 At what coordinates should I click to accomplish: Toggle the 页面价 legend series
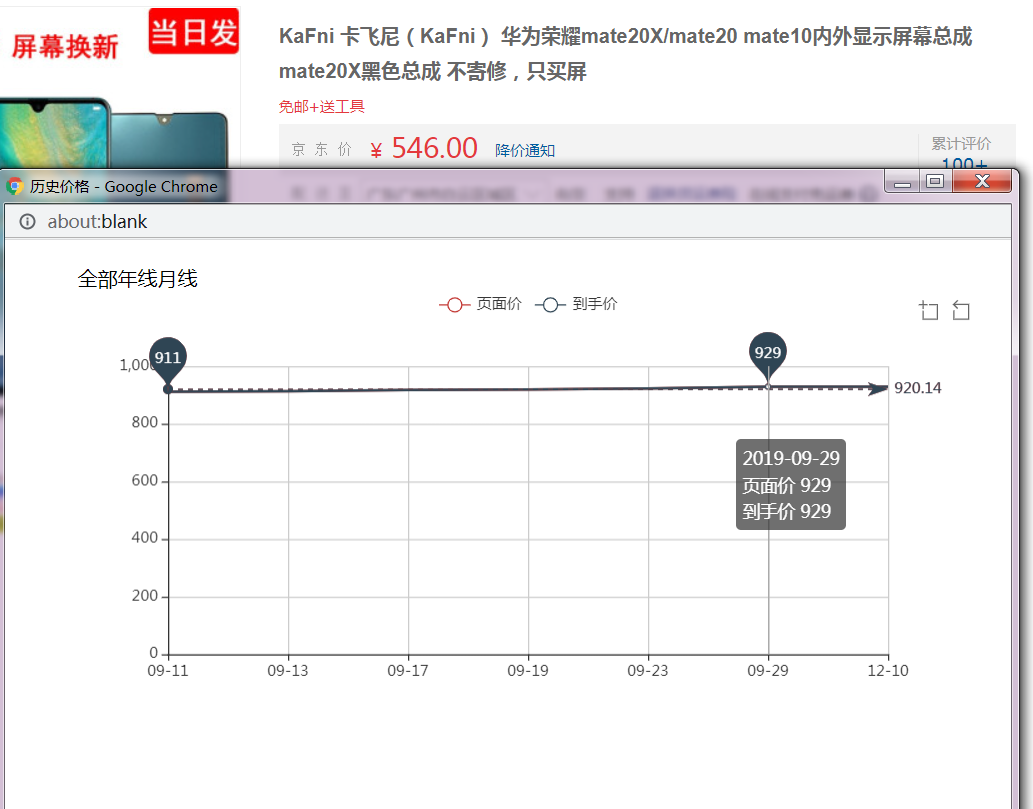tap(480, 304)
